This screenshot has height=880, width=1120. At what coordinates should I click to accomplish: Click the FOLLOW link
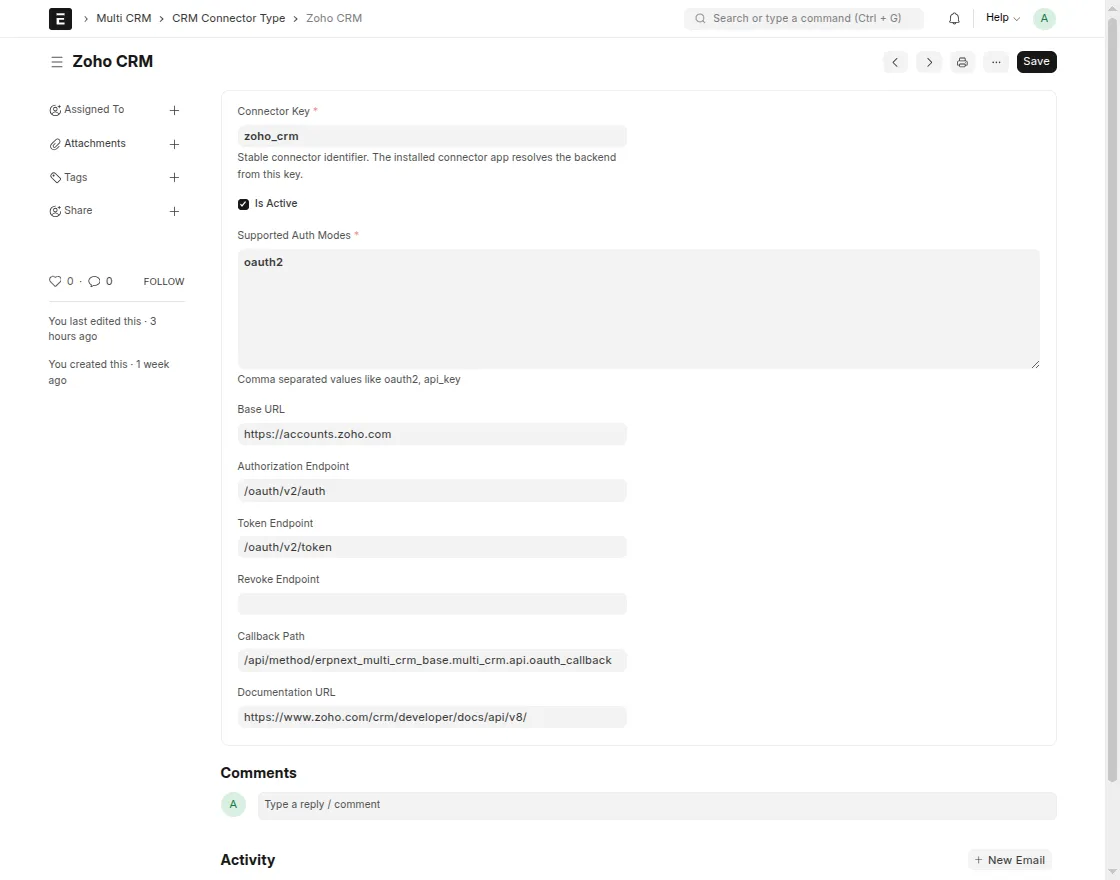coord(164,282)
